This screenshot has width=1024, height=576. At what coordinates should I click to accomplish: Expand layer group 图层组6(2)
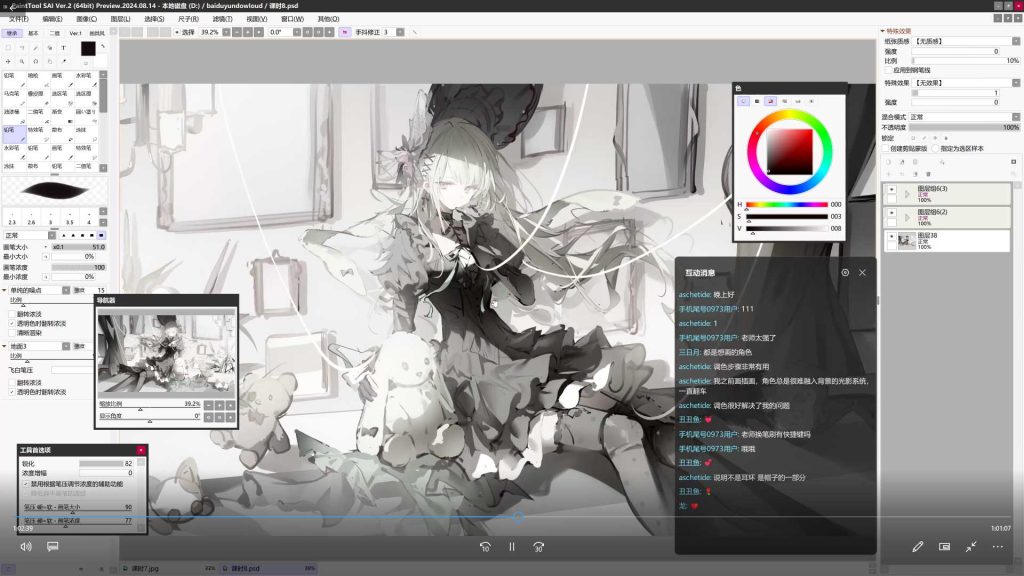coord(907,217)
